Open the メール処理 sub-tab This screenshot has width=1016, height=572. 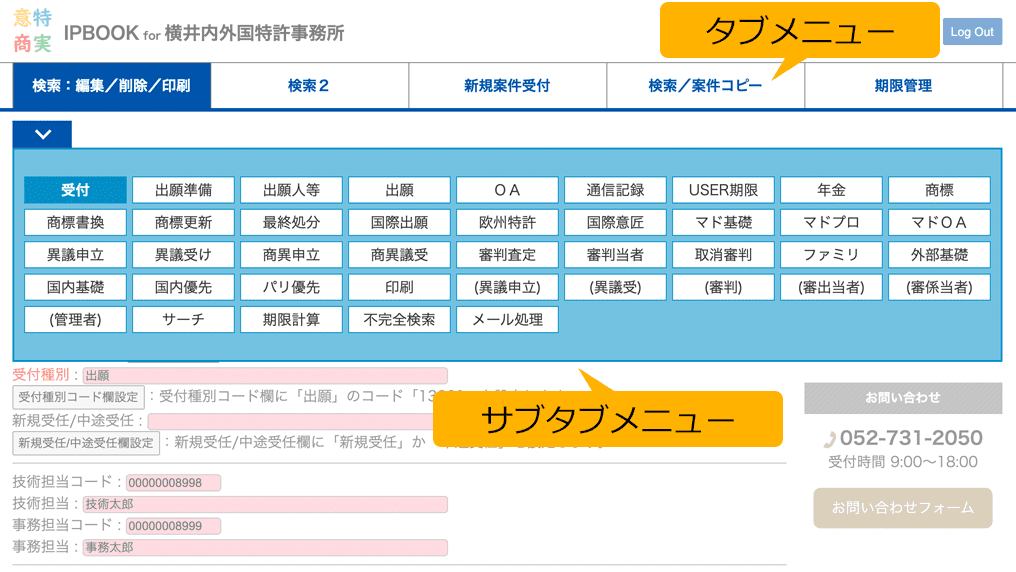click(x=507, y=320)
